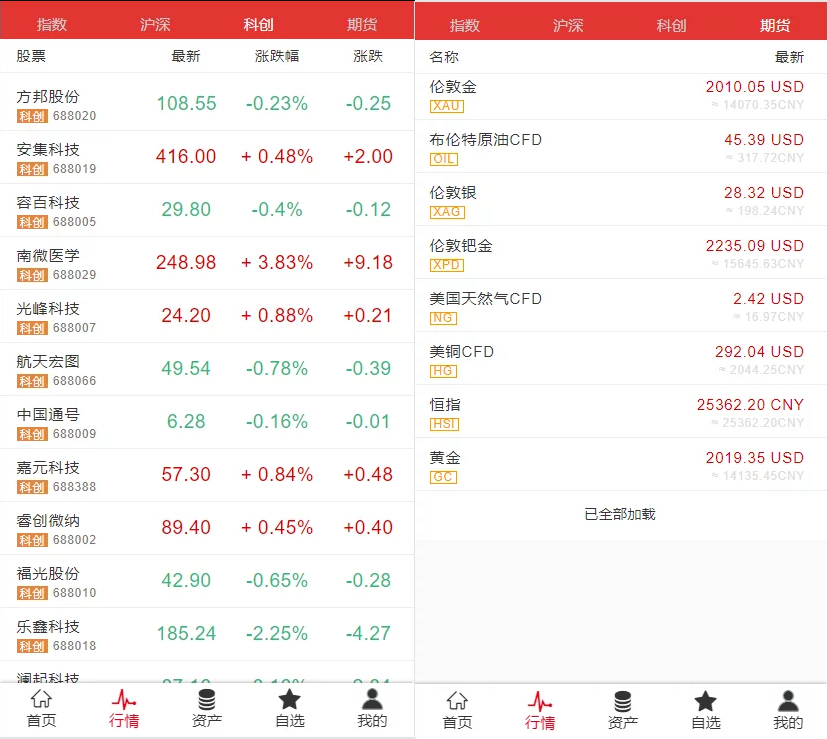Tap the 行情 pulse icon on the futures screen
Image resolution: width=827 pixels, height=739 pixels.
point(540,701)
